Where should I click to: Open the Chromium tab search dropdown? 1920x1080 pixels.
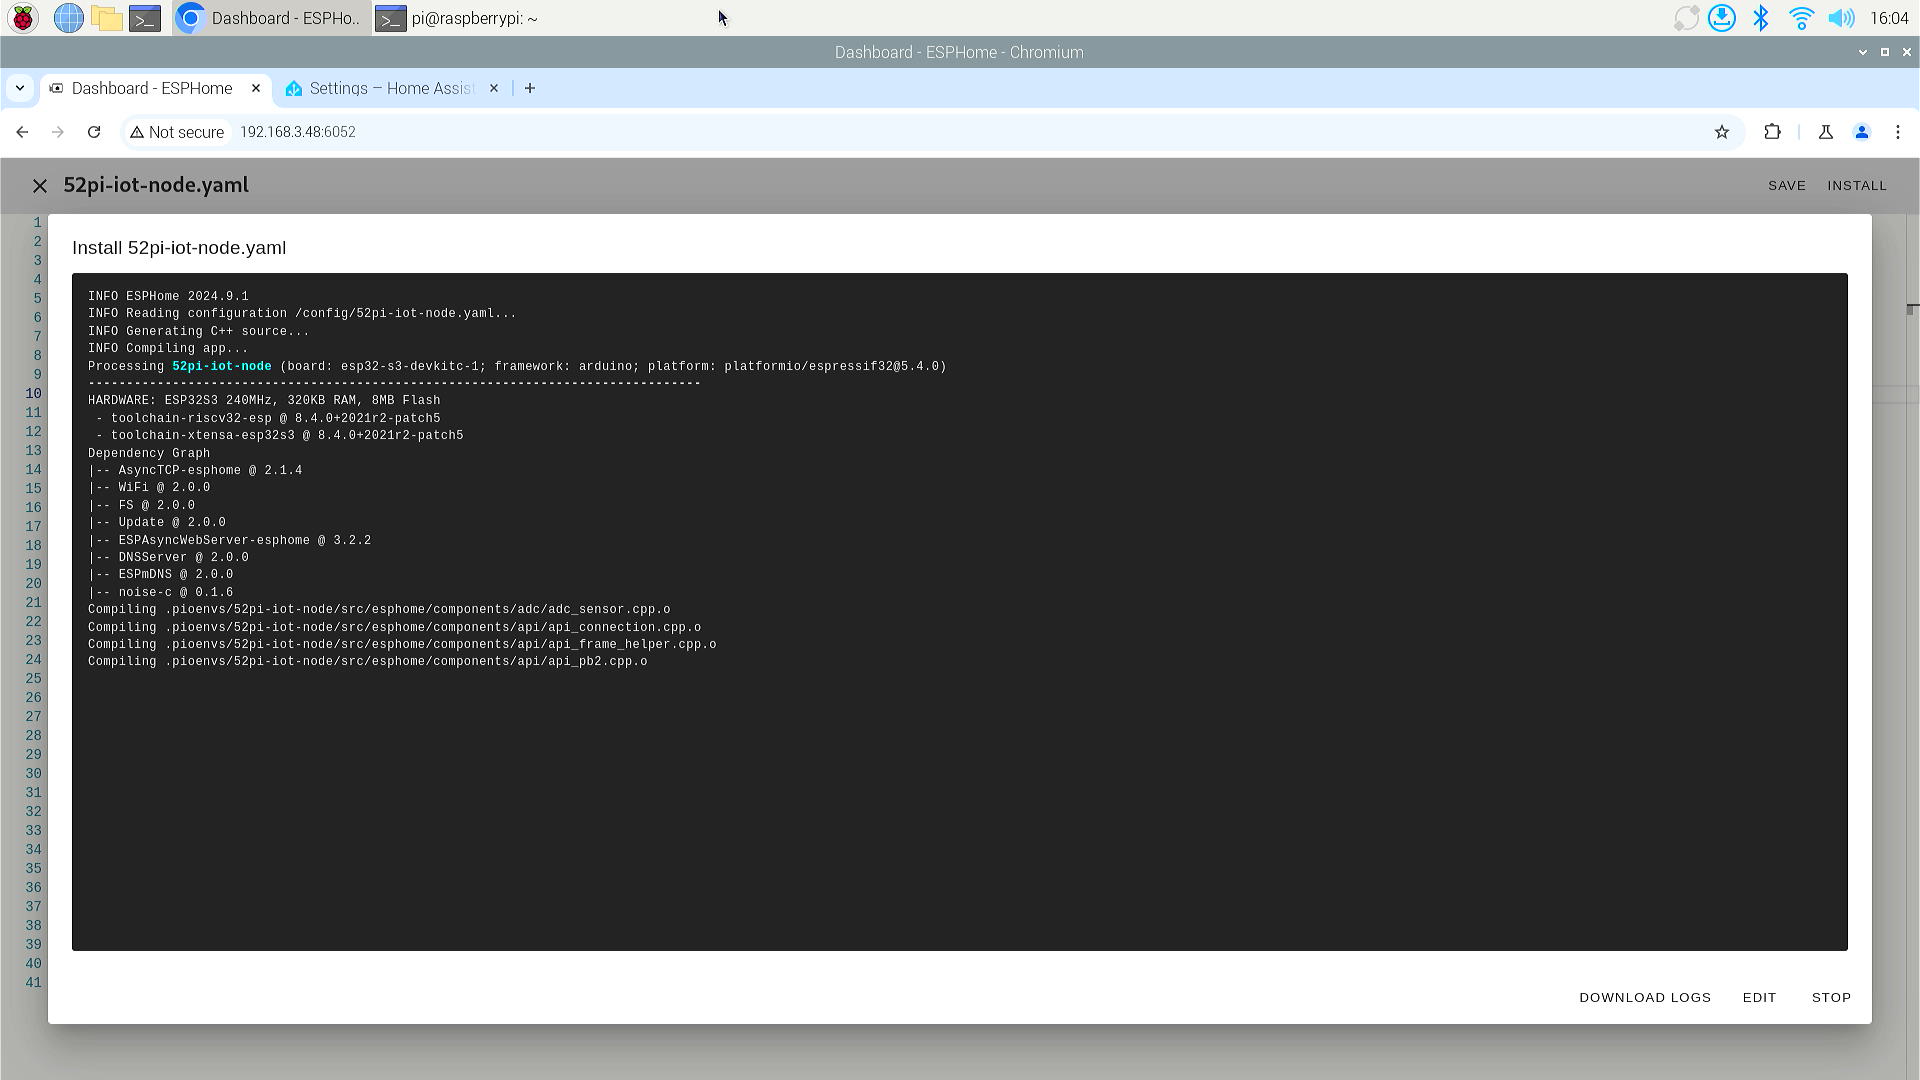point(20,88)
